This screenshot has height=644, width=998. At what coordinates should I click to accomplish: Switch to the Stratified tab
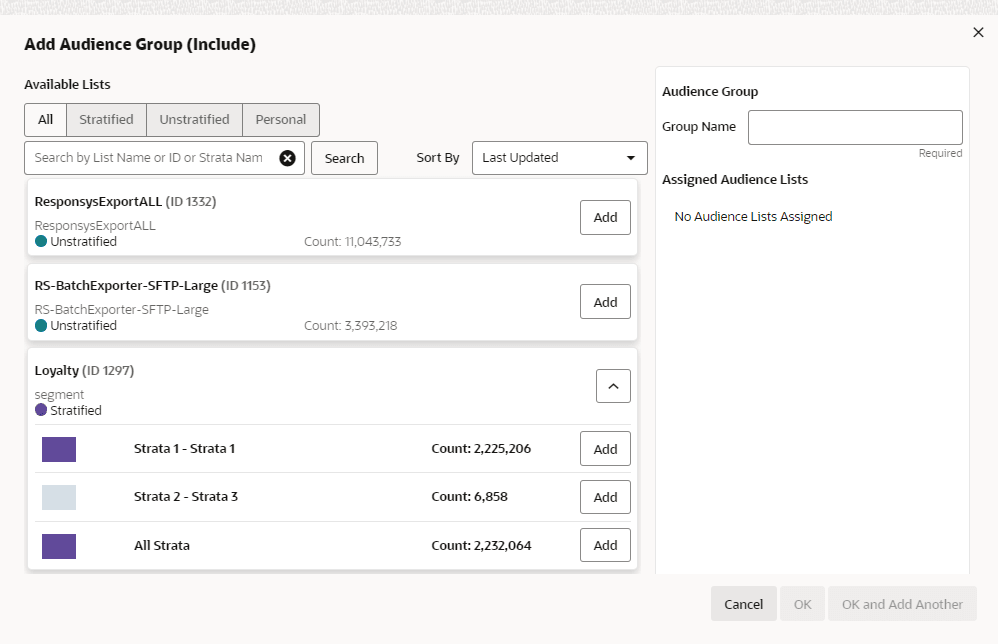click(106, 120)
